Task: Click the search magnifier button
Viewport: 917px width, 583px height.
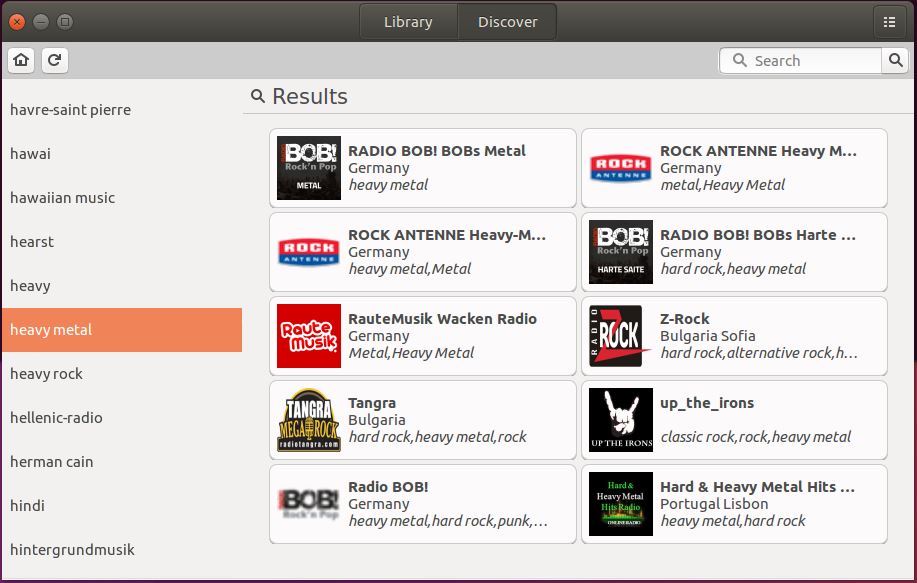Action: (896, 60)
